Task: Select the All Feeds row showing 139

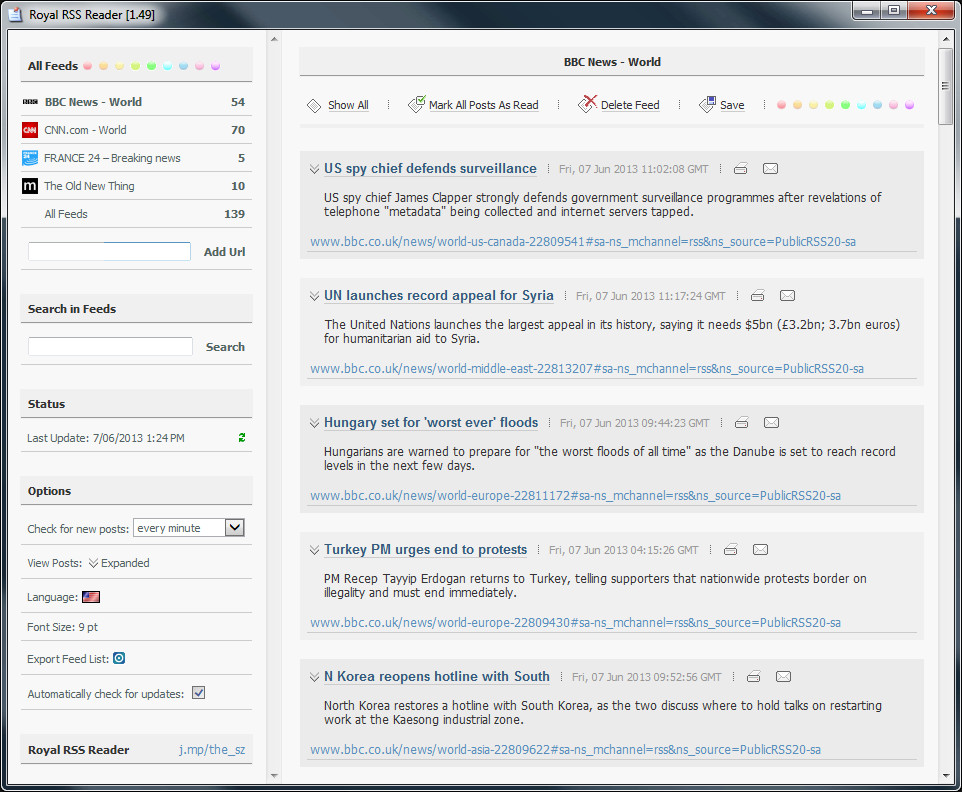Action: pos(136,214)
